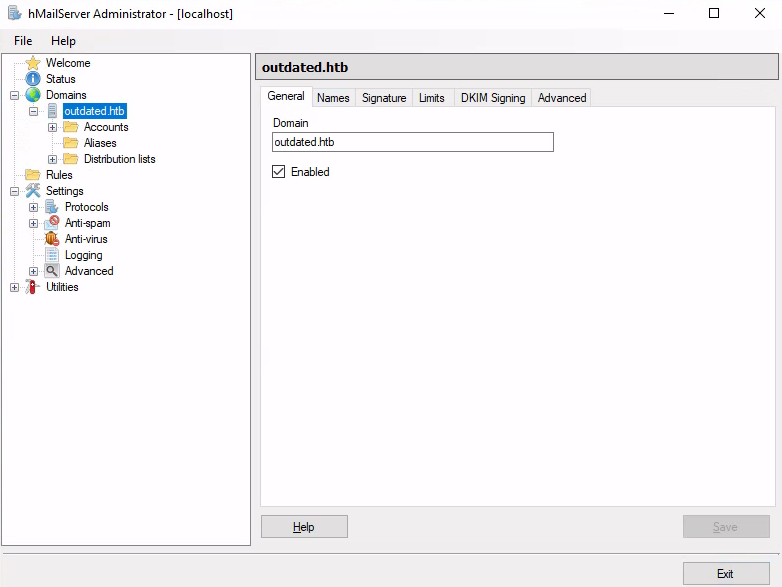Select the highlighted outdated.htb tree label
This screenshot has width=782, height=587.
[95, 111]
